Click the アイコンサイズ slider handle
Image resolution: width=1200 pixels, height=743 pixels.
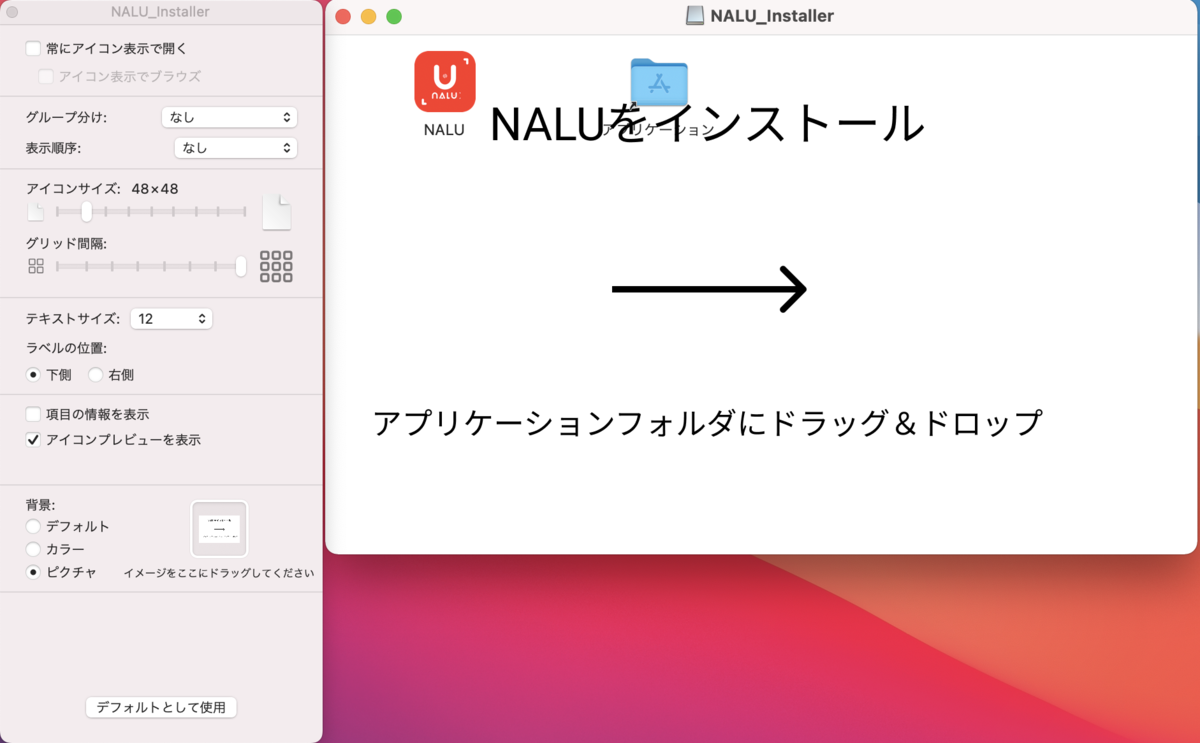point(87,211)
